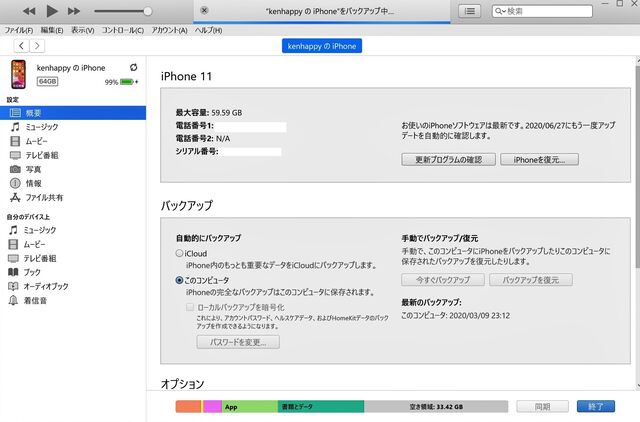640x422 pixels.
Task: Click パスワードを変更... button
Action: 238,342
